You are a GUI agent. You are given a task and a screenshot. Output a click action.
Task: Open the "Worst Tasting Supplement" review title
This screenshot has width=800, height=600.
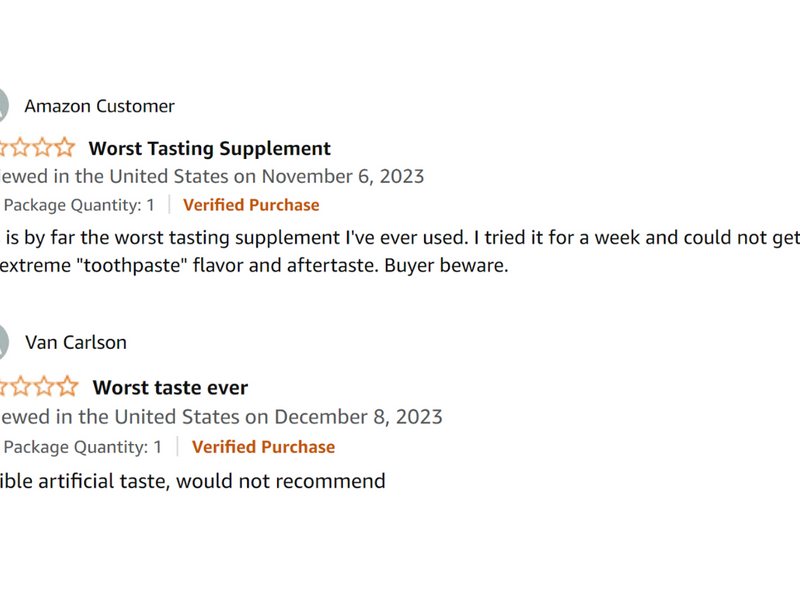210,149
